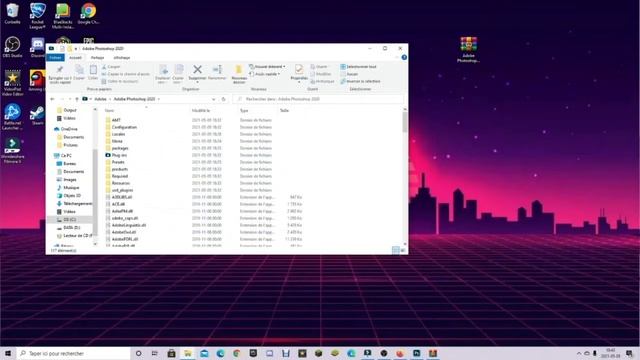Click the Battle.net Launcher desktop icon
The image size is (640, 360).
[x=12, y=117]
